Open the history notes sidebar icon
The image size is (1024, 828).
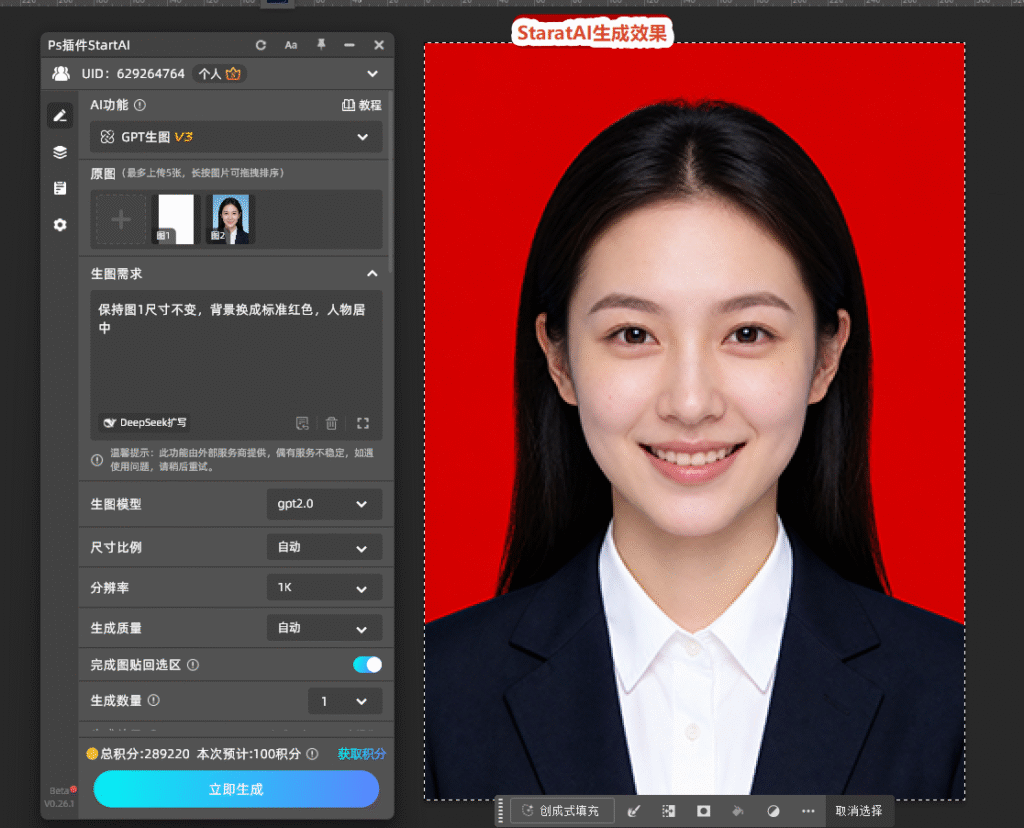[x=60, y=188]
